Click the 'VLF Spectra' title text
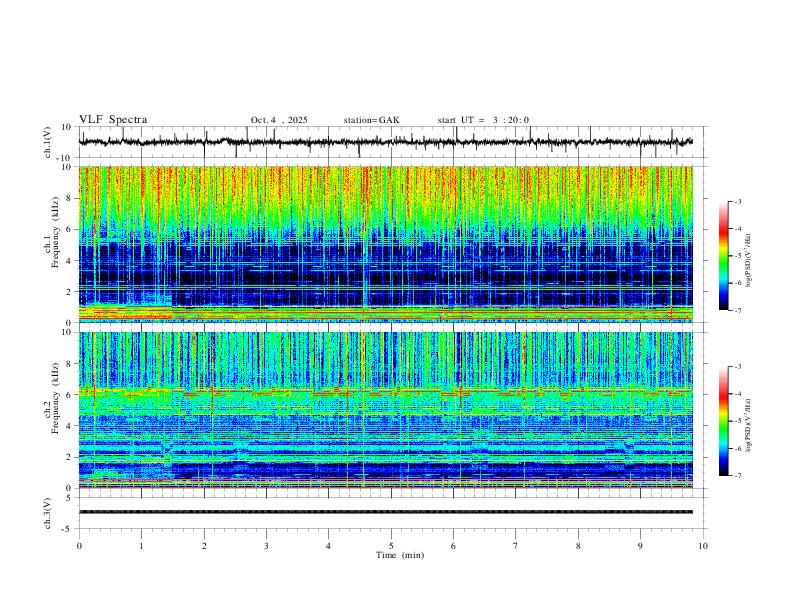 point(113,120)
